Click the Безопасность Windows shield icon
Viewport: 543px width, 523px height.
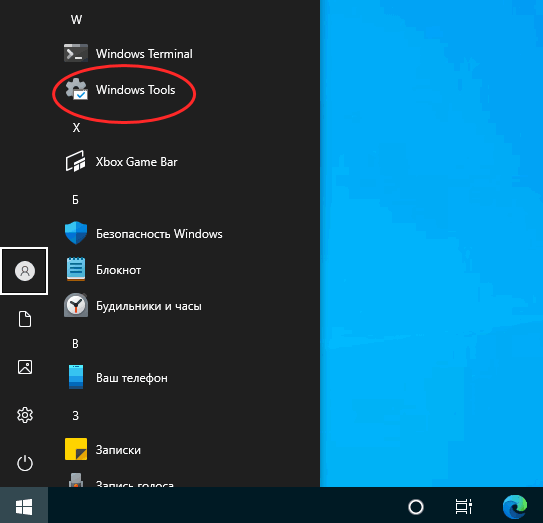[76, 233]
